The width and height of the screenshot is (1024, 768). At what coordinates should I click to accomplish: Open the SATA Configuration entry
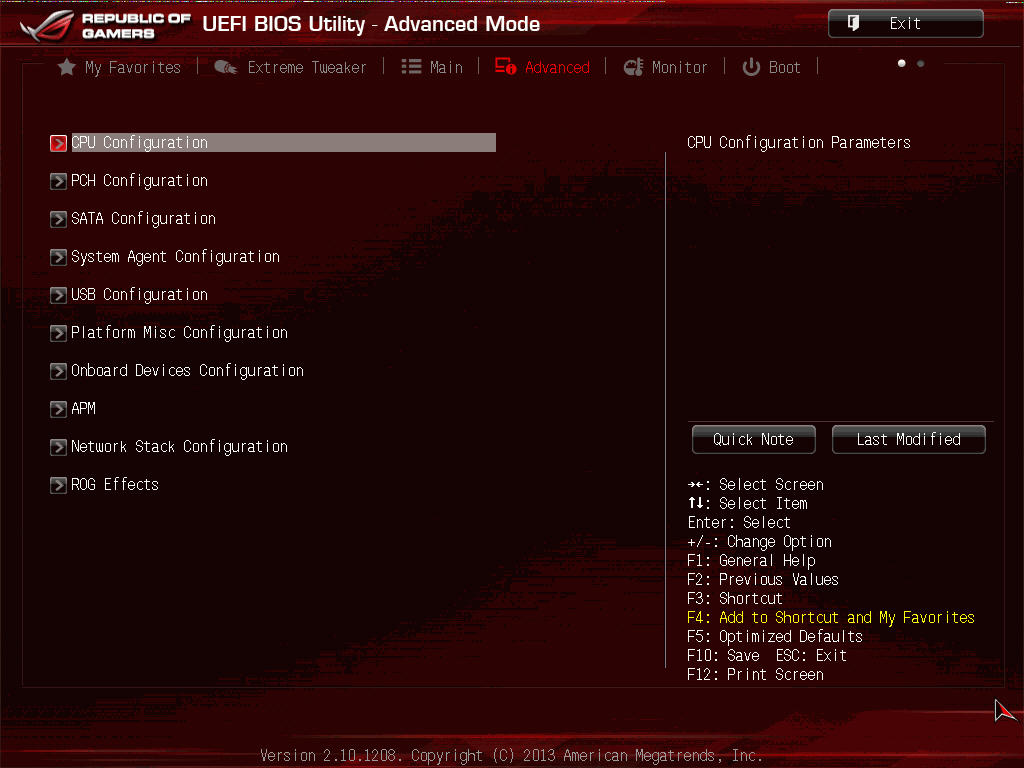point(143,219)
